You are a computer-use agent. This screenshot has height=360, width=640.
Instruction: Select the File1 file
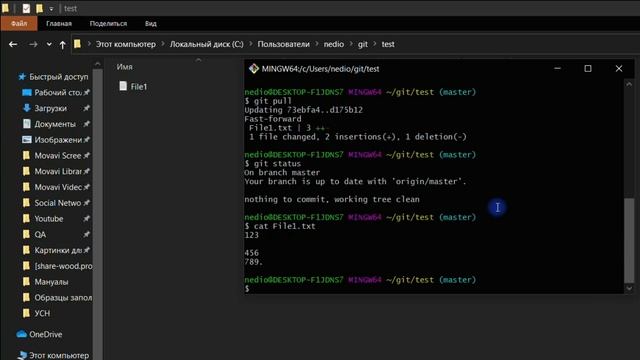pyautogui.click(x=139, y=87)
